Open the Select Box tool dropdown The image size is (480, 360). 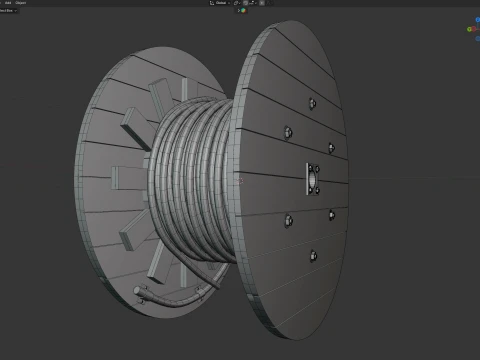click(8, 10)
